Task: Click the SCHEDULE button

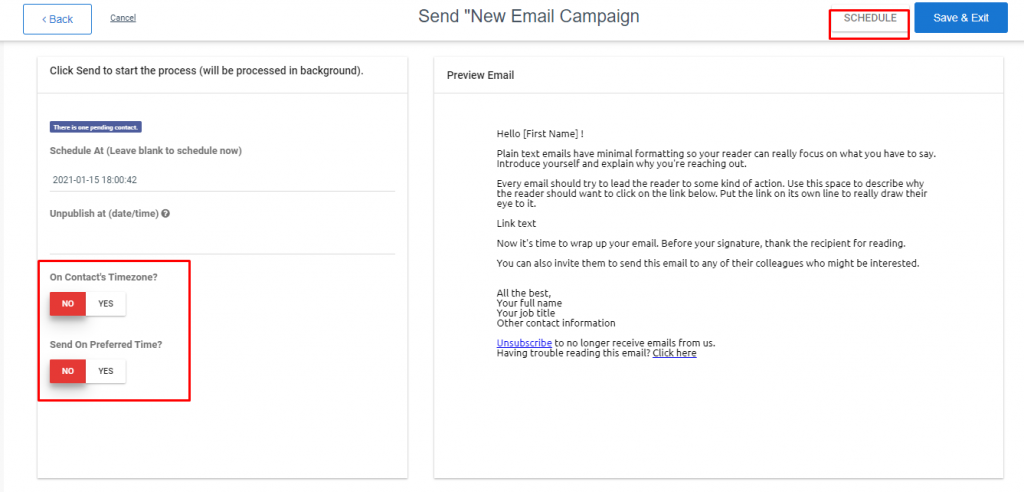Action: (870, 18)
